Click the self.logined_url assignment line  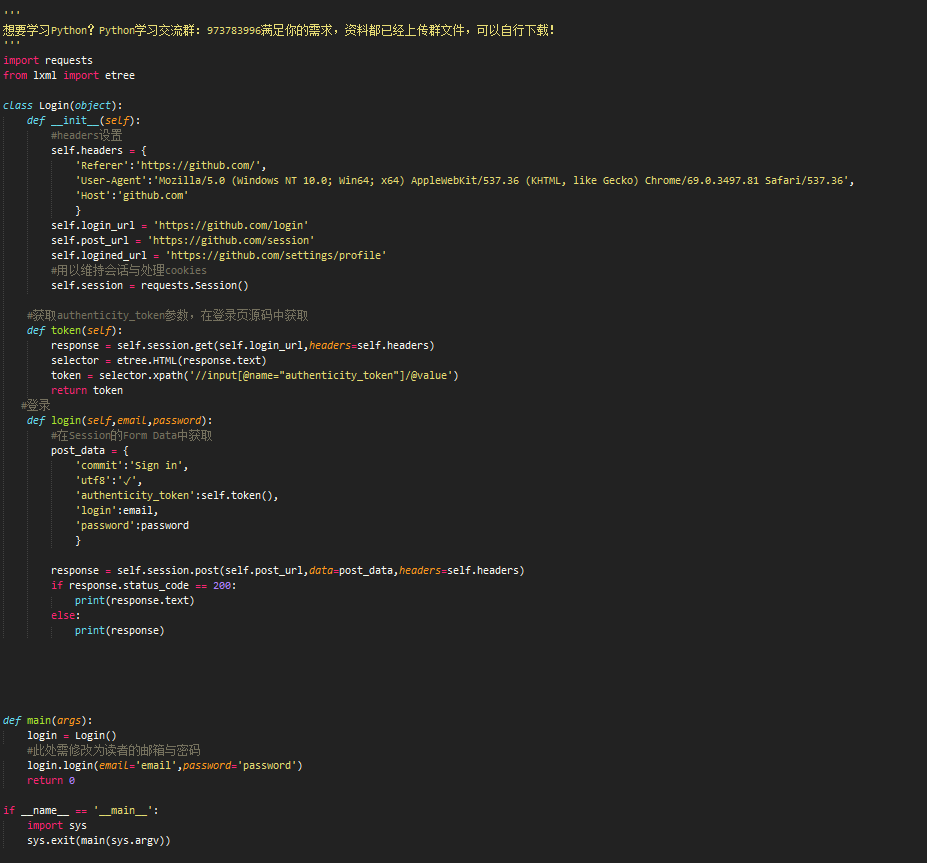tap(219, 255)
